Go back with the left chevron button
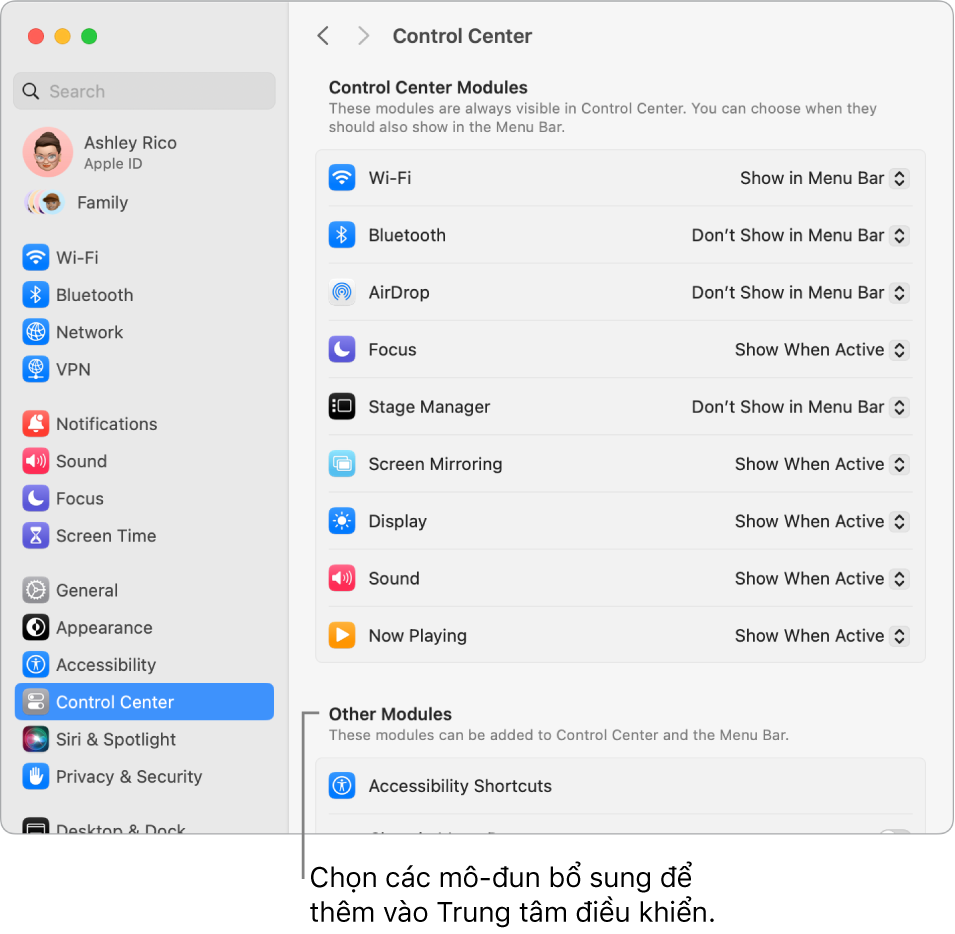The height and width of the screenshot is (934, 955). click(x=323, y=36)
